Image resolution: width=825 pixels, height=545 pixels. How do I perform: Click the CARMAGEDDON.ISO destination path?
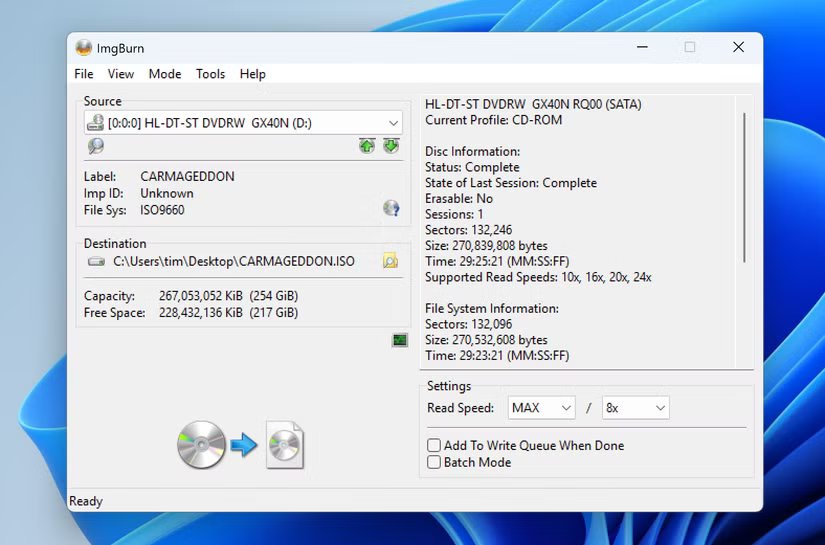233,261
